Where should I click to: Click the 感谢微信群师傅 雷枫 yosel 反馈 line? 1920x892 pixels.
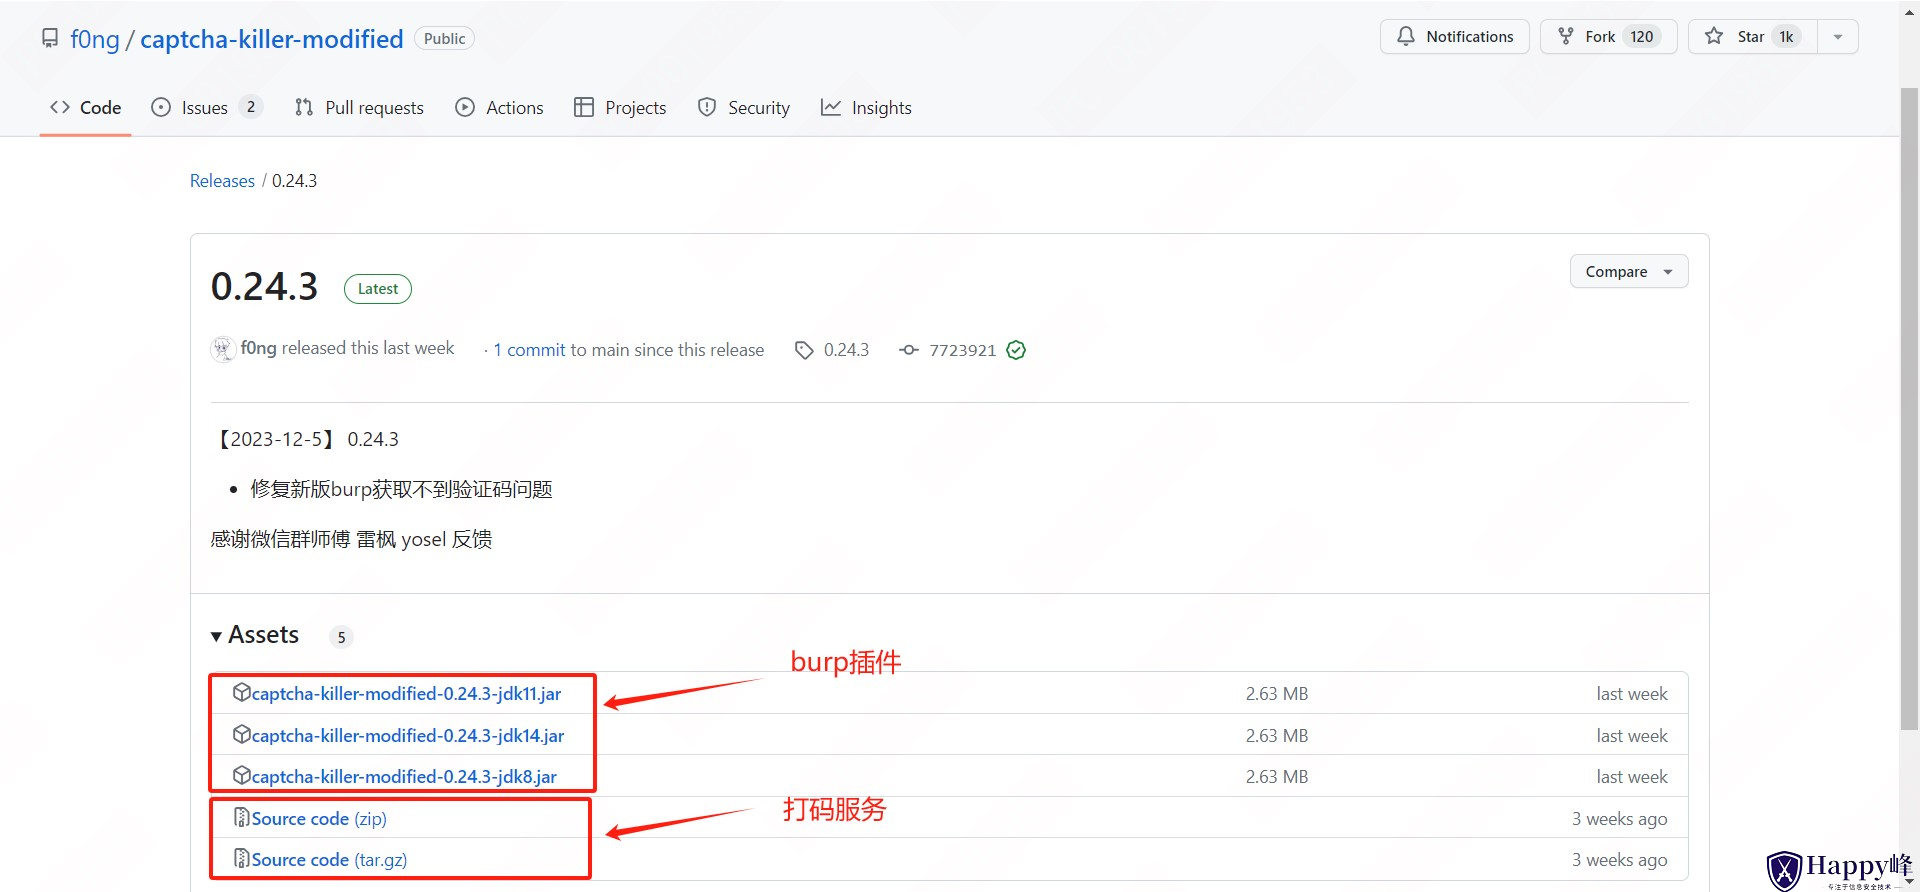coord(351,539)
